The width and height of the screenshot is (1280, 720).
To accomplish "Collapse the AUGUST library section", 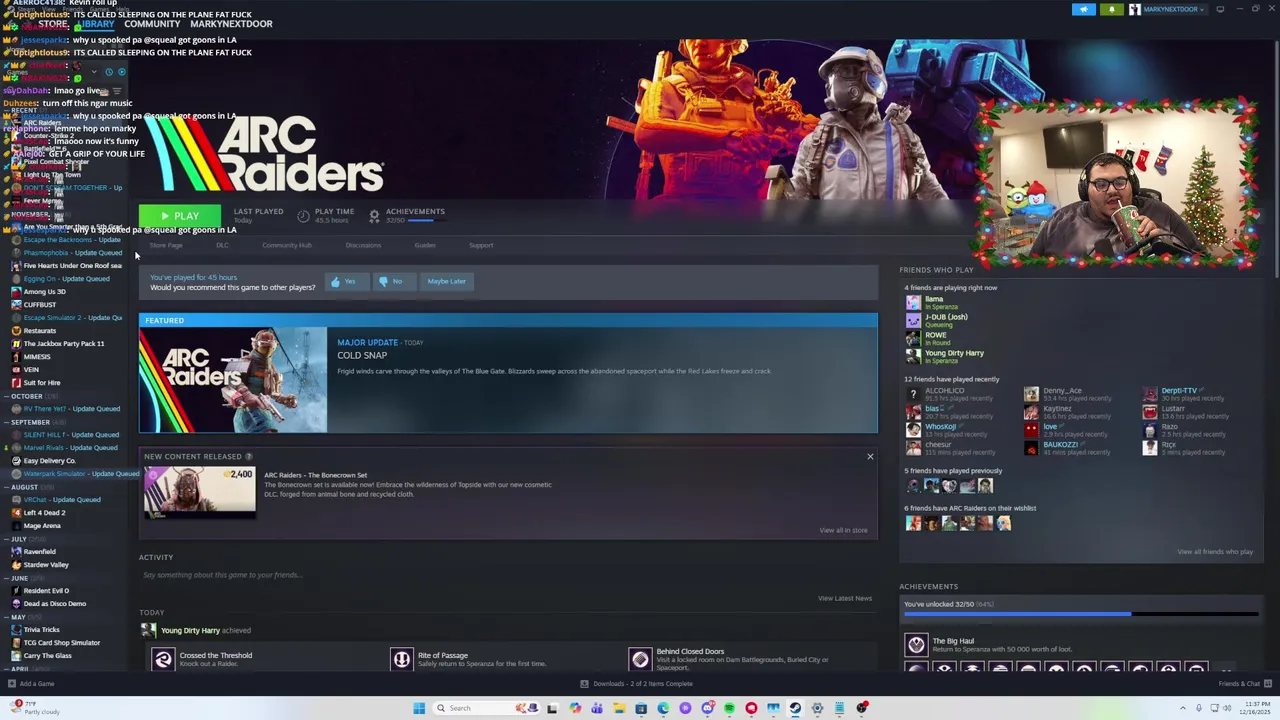I will tap(7, 487).
